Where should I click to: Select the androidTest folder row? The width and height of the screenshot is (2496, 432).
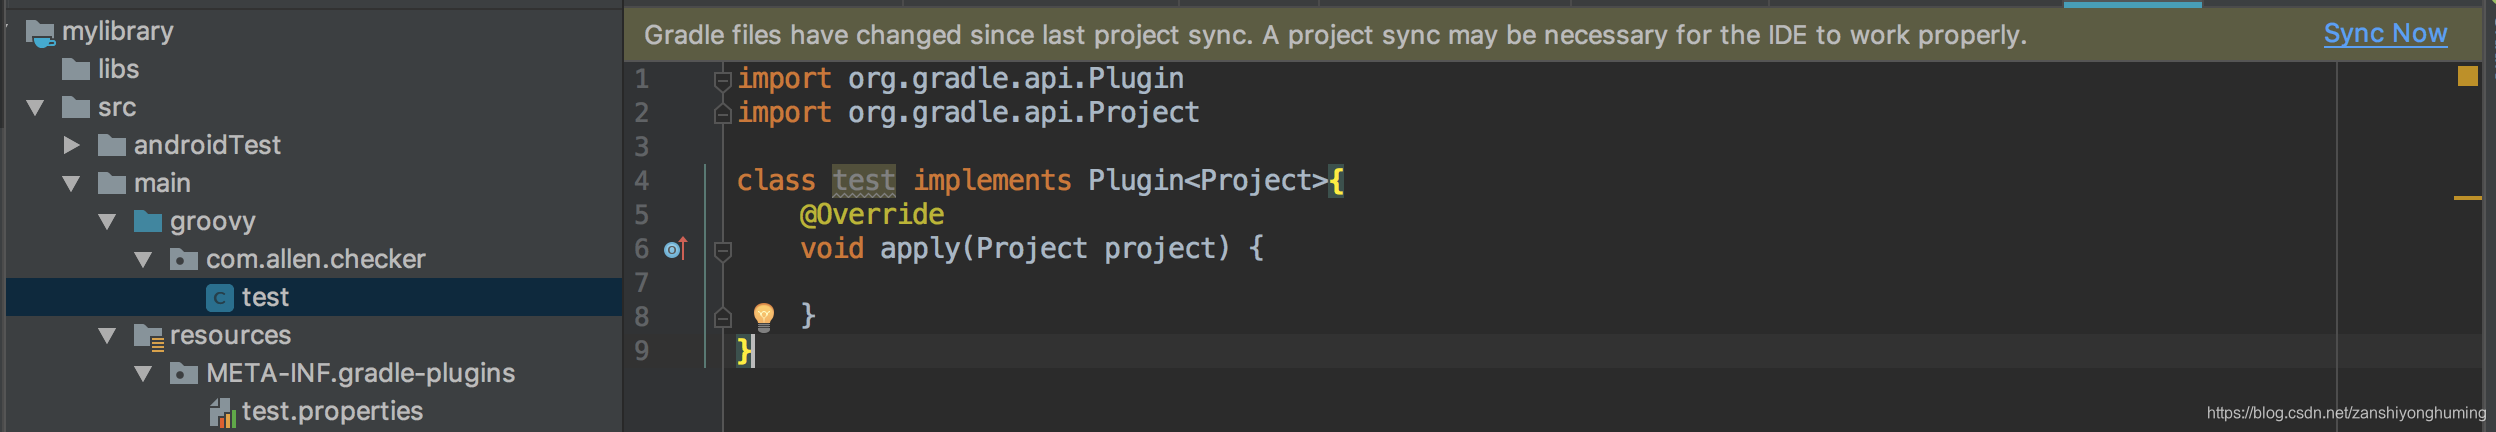314,145
